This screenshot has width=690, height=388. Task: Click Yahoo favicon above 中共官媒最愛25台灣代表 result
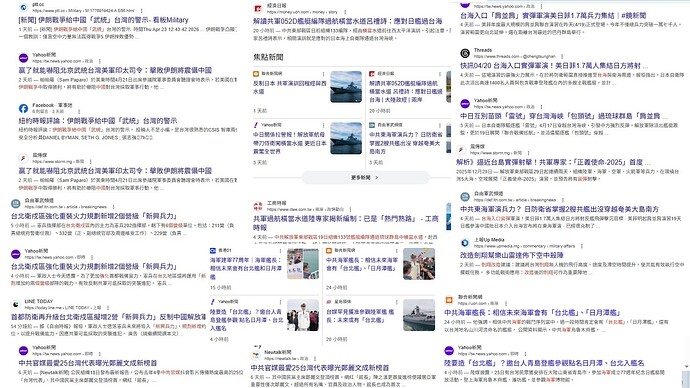tap(24, 350)
